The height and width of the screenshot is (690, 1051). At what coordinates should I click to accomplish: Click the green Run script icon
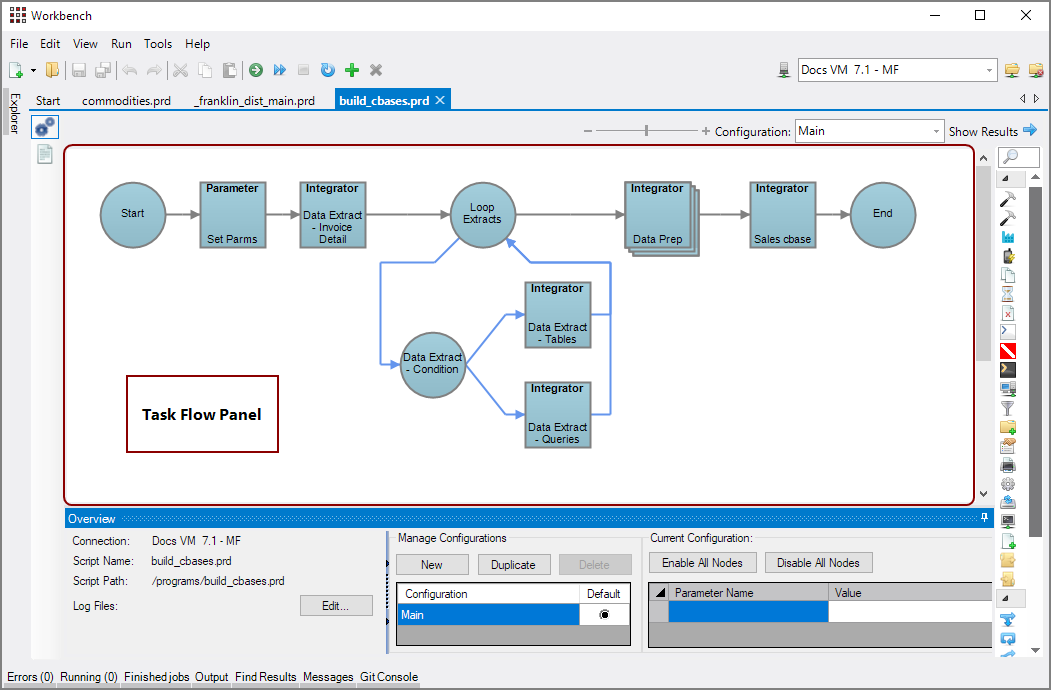pos(256,70)
